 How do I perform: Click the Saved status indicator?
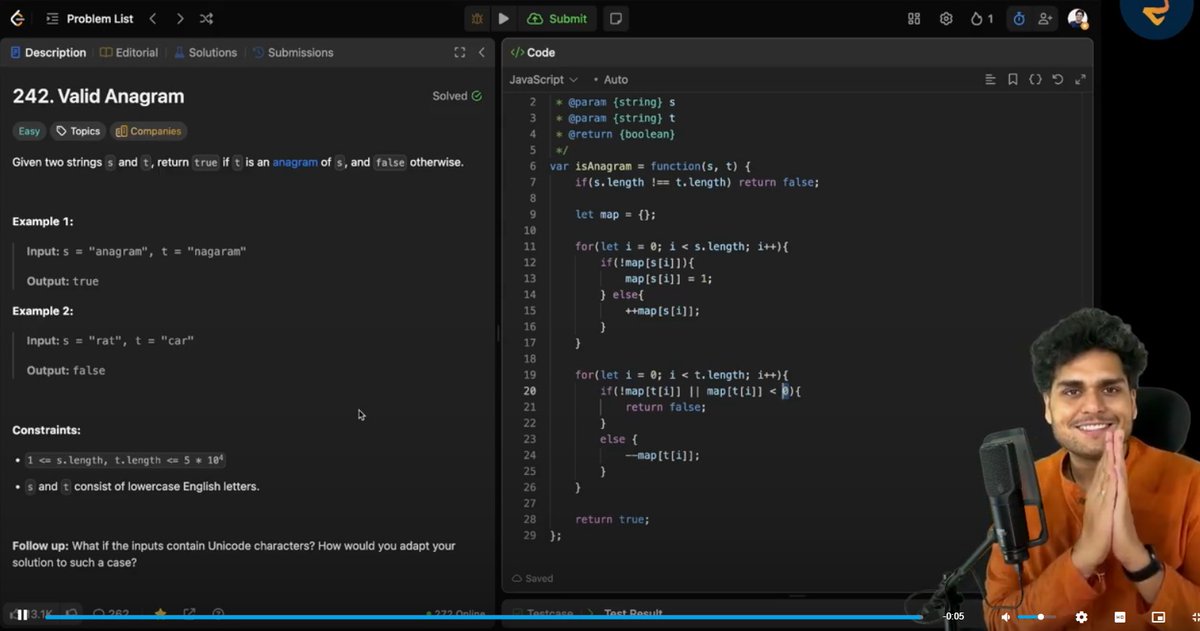coord(532,578)
